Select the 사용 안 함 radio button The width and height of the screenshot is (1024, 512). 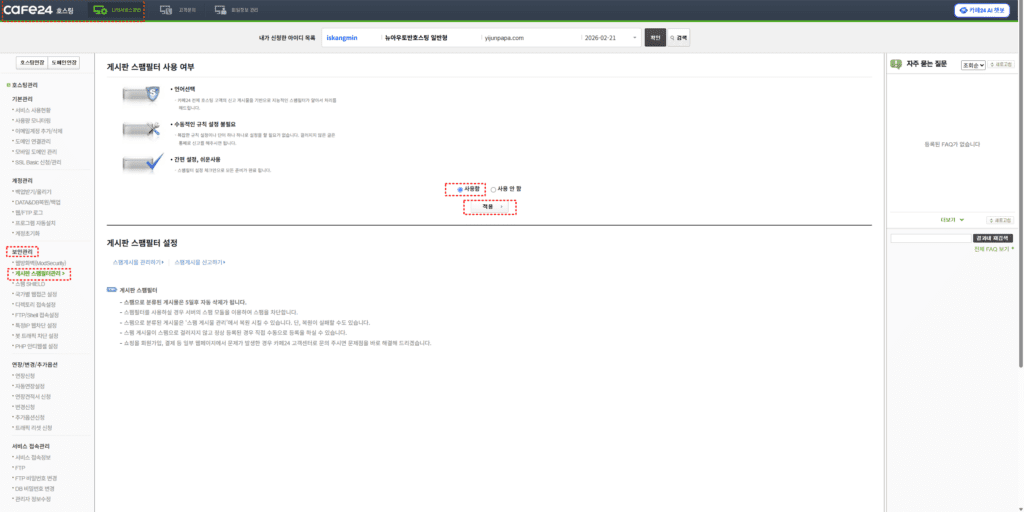[x=493, y=188]
